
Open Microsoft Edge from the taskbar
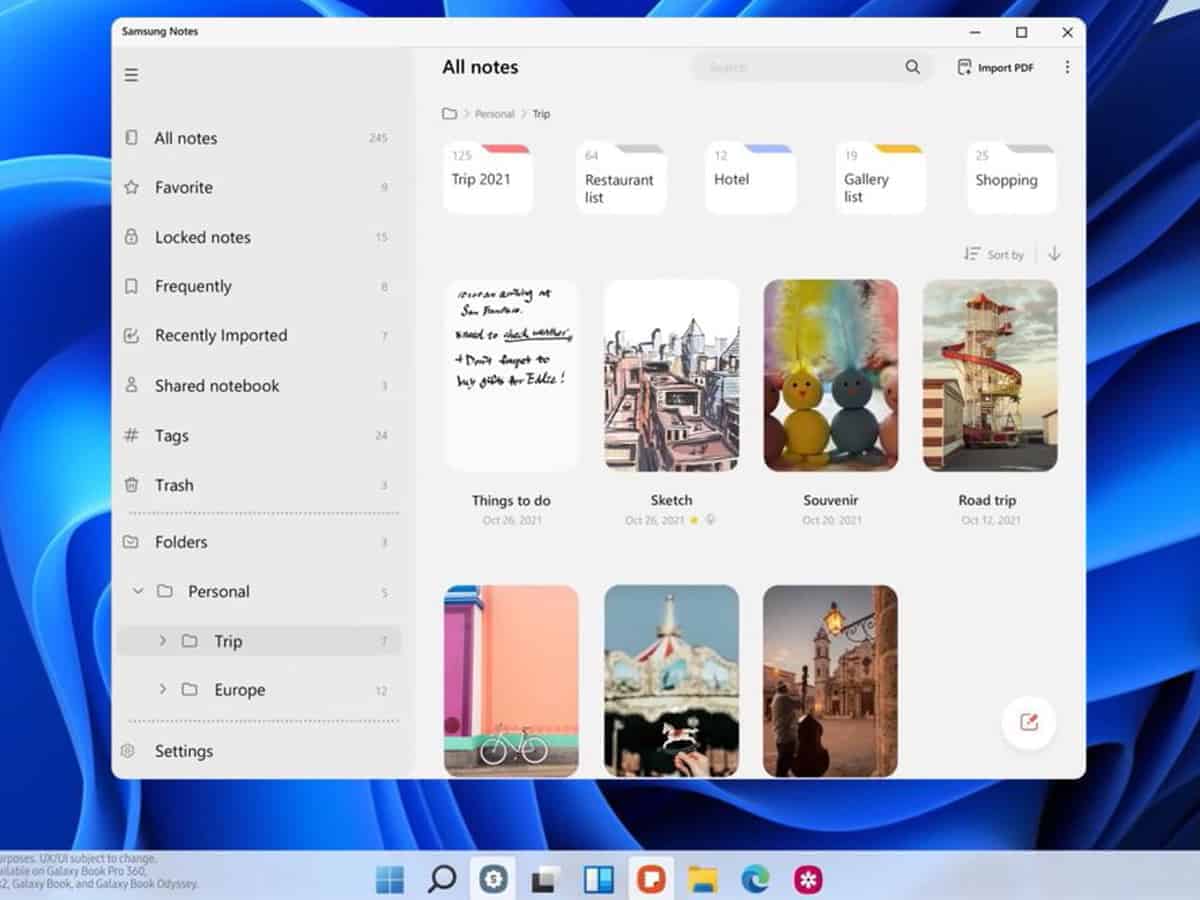[755, 879]
